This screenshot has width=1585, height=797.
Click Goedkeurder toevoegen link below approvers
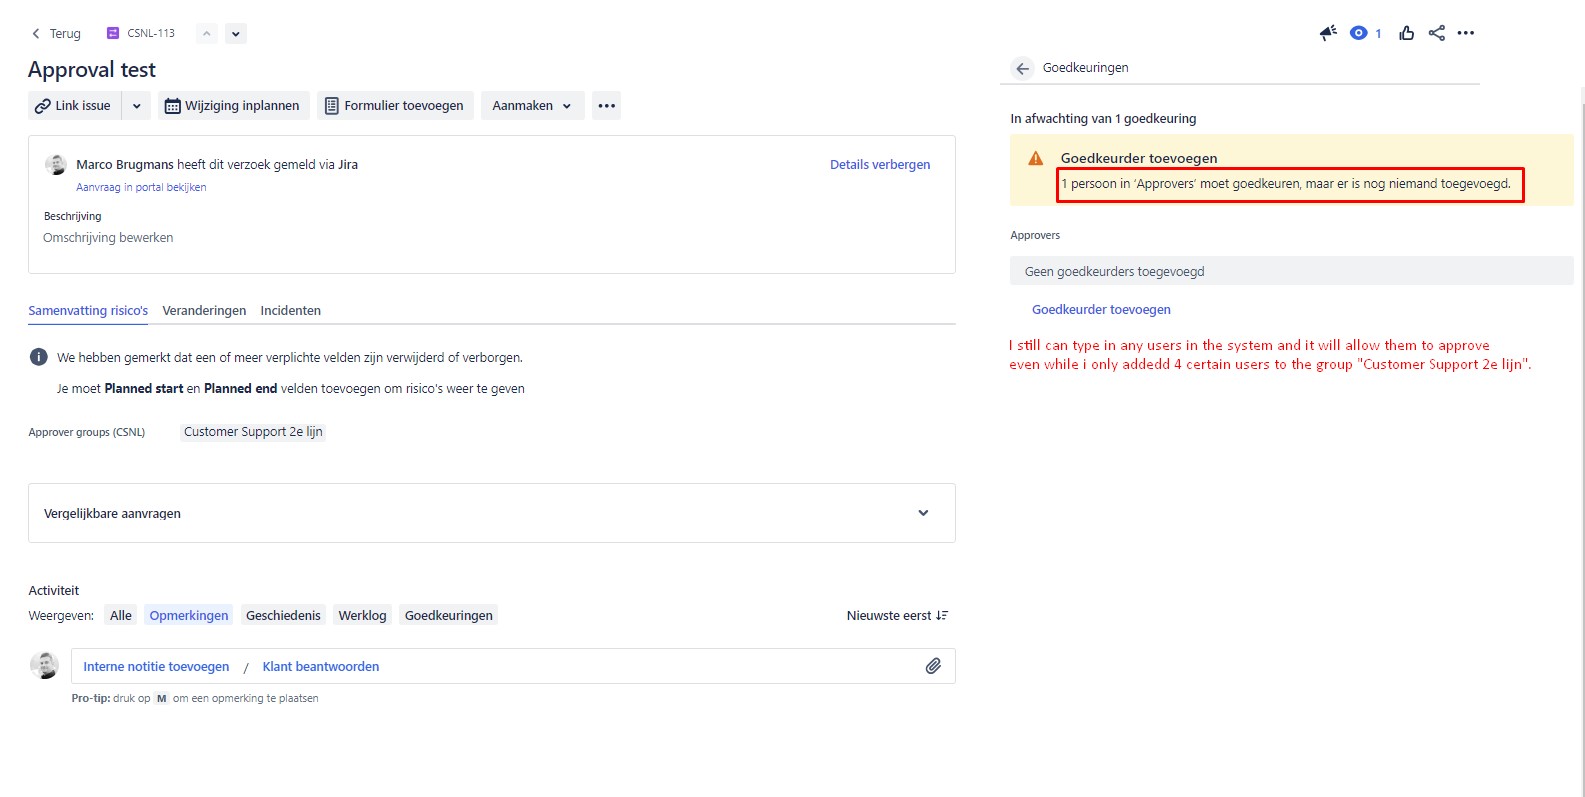pos(1101,310)
